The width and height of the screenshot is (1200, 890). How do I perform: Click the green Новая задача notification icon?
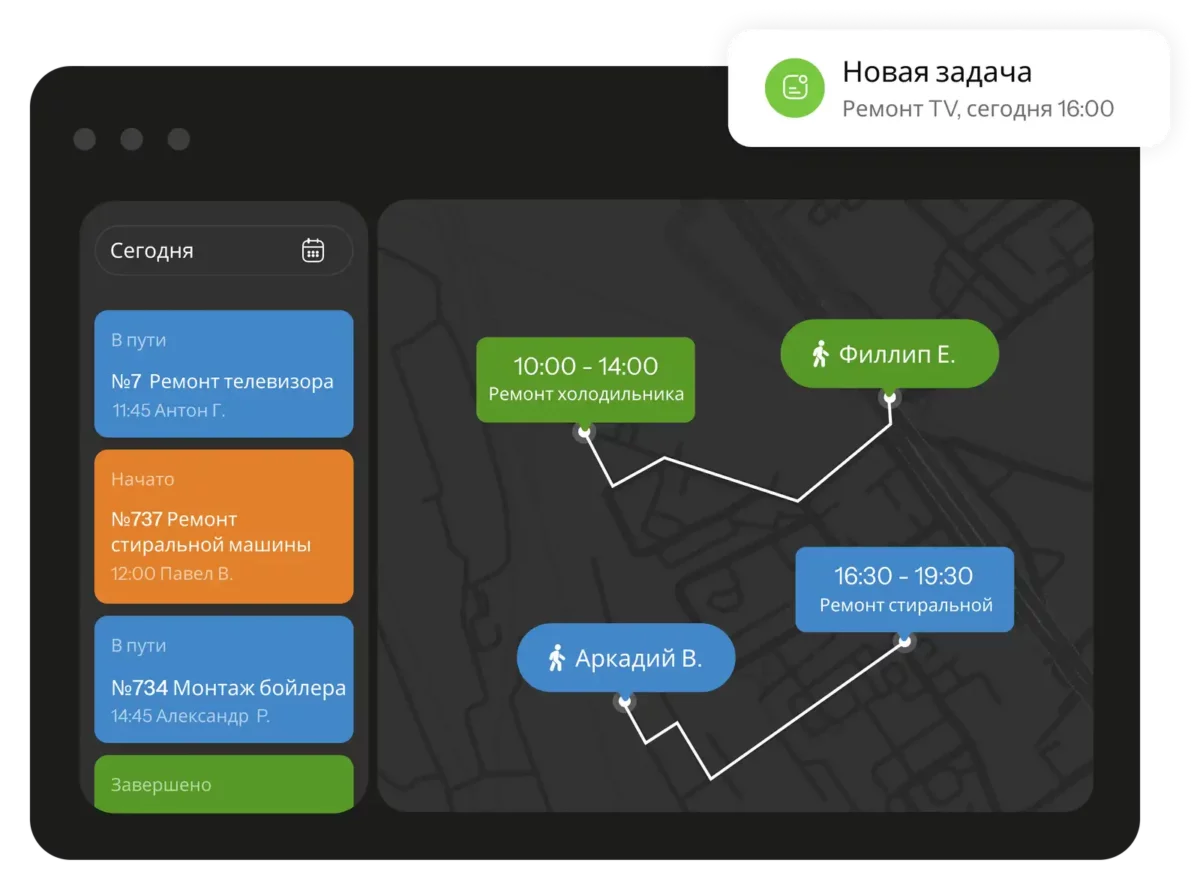coord(793,87)
